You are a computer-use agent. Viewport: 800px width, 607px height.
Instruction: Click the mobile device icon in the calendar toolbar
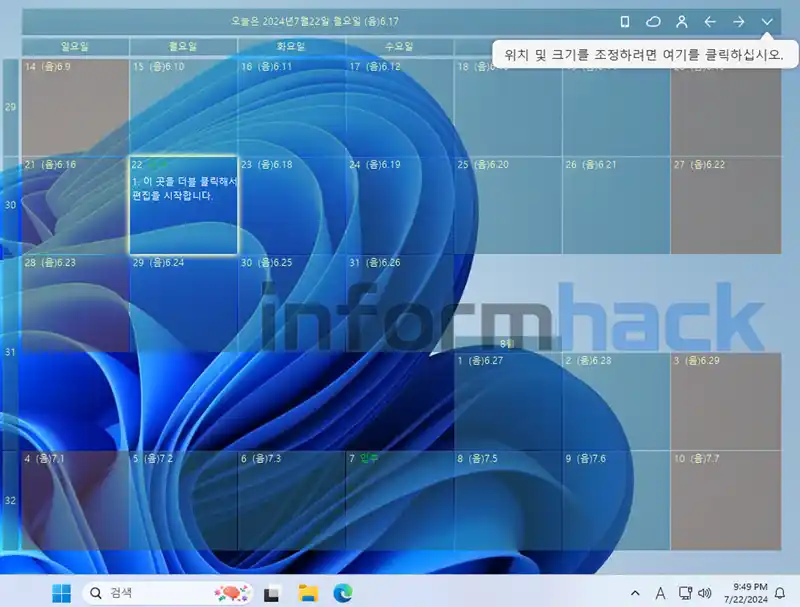click(625, 20)
